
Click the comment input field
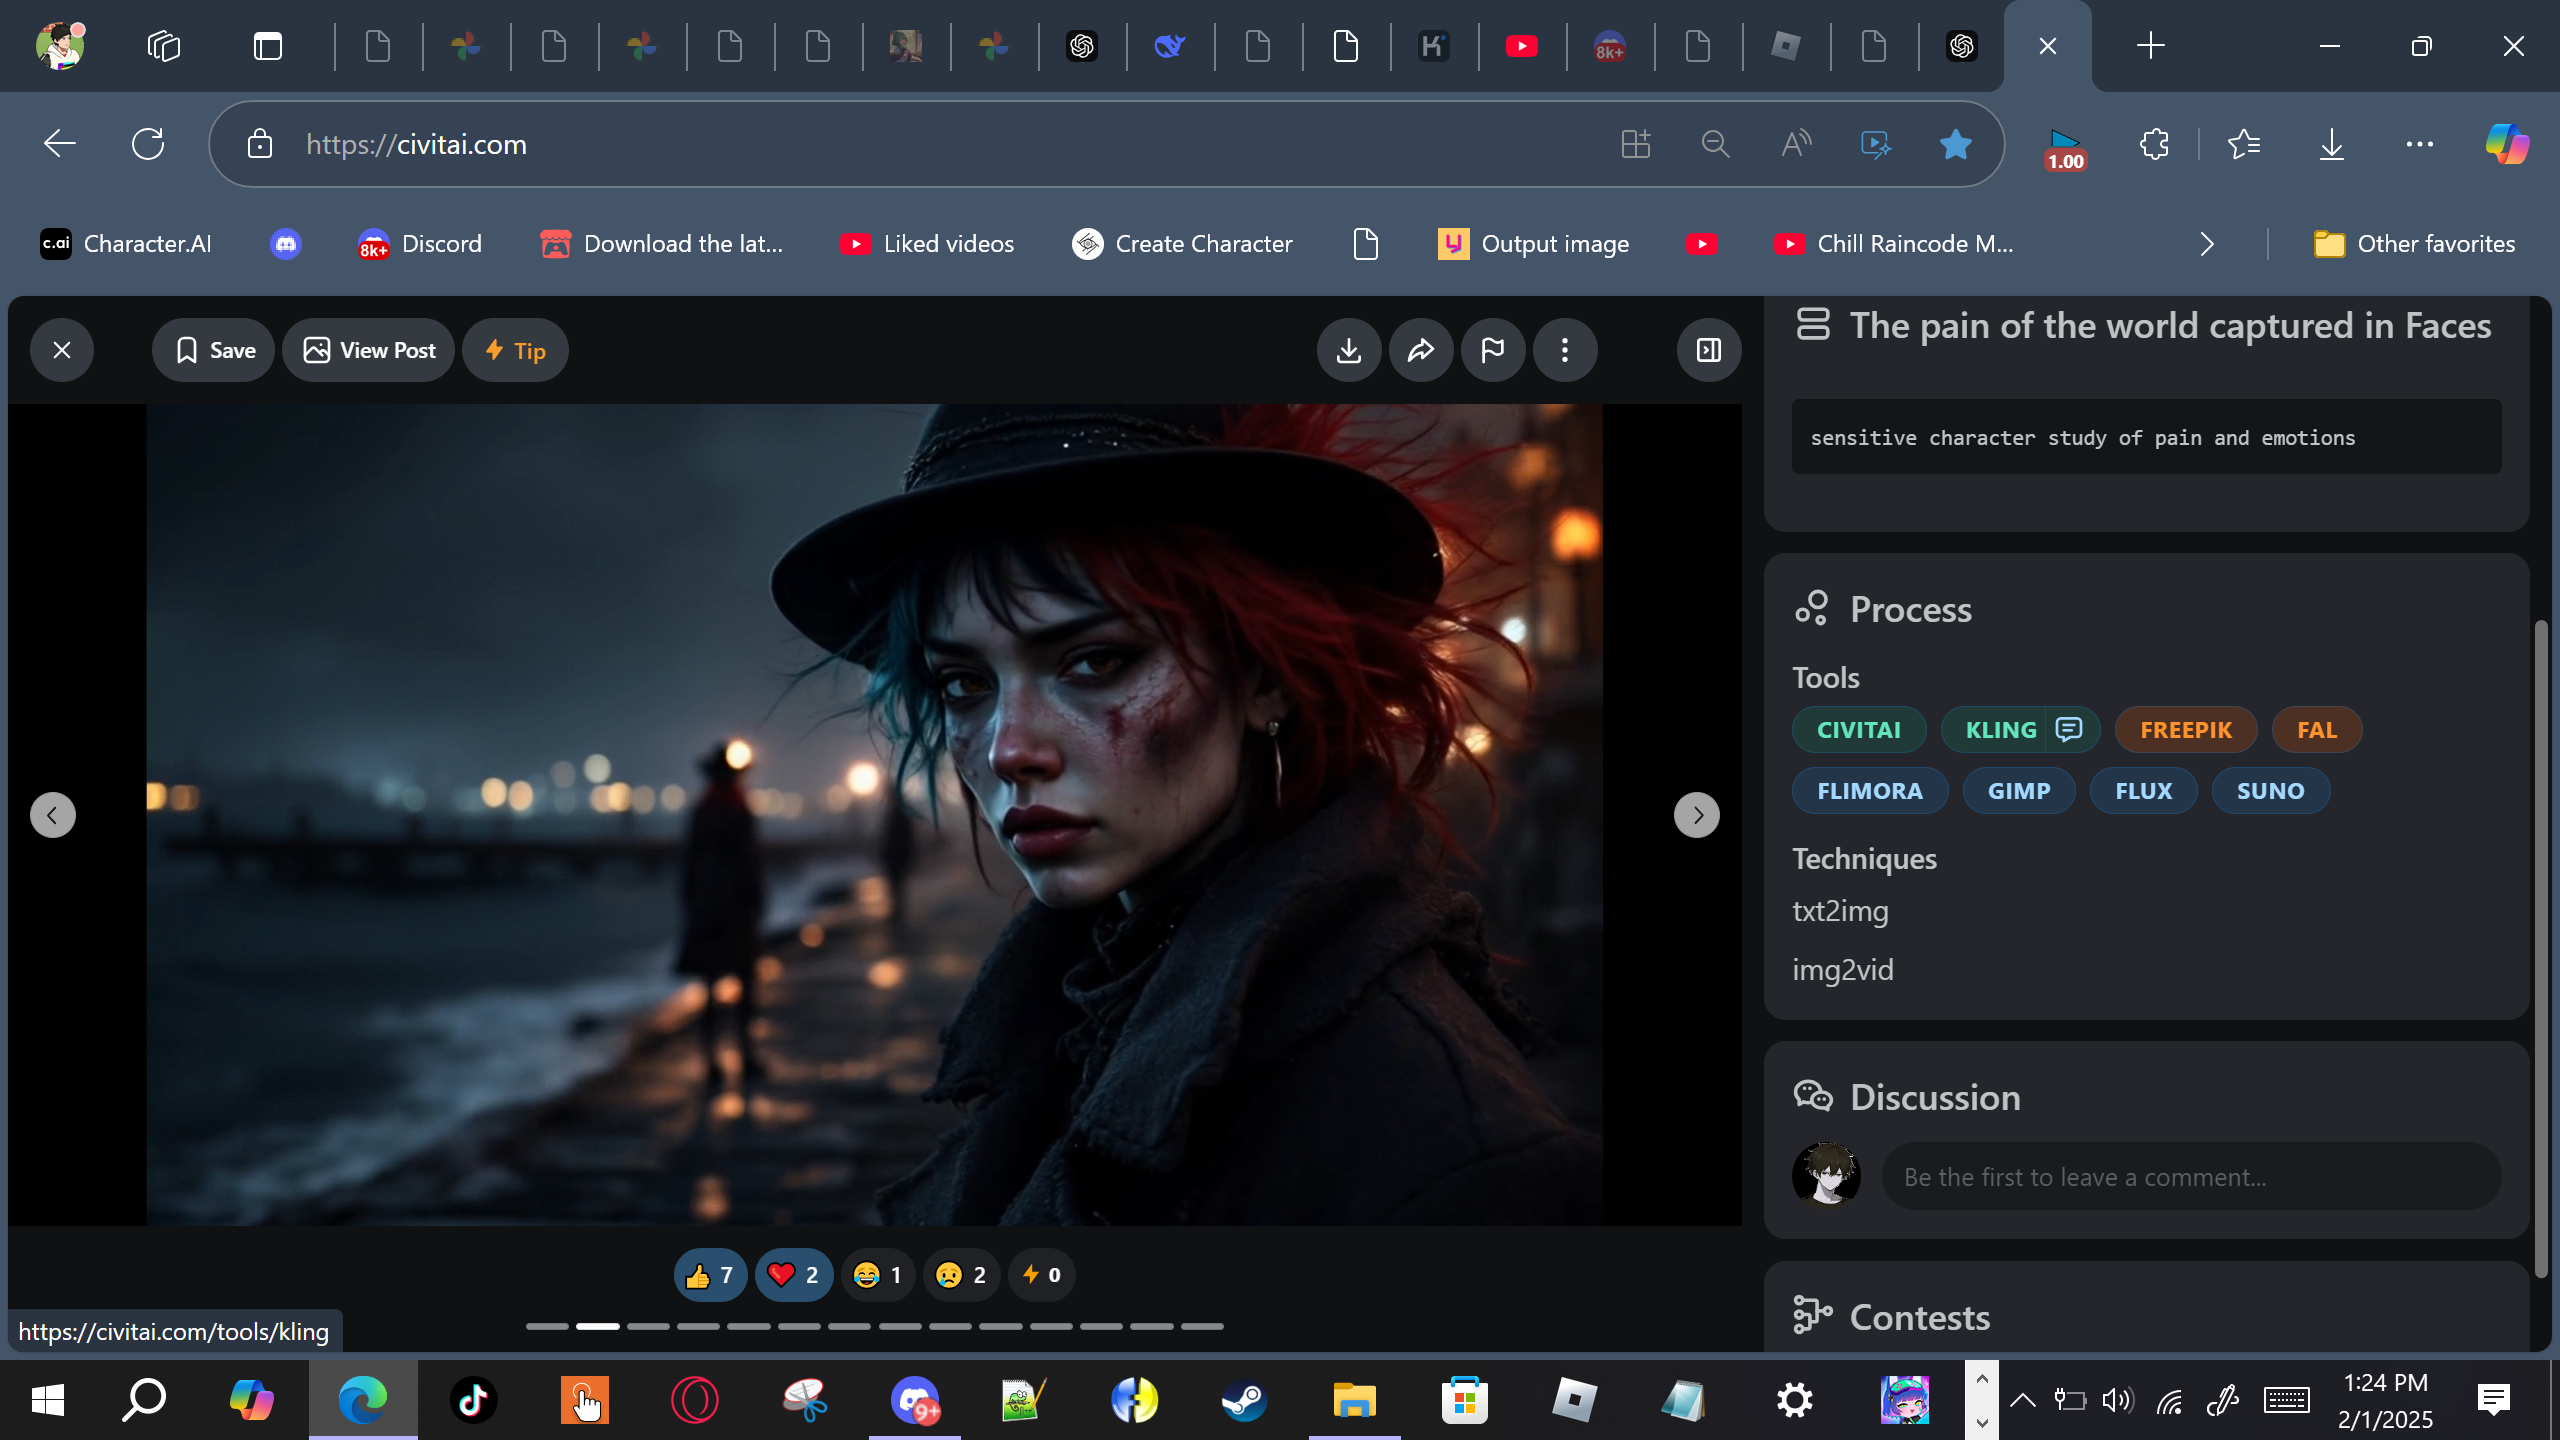click(2190, 1177)
